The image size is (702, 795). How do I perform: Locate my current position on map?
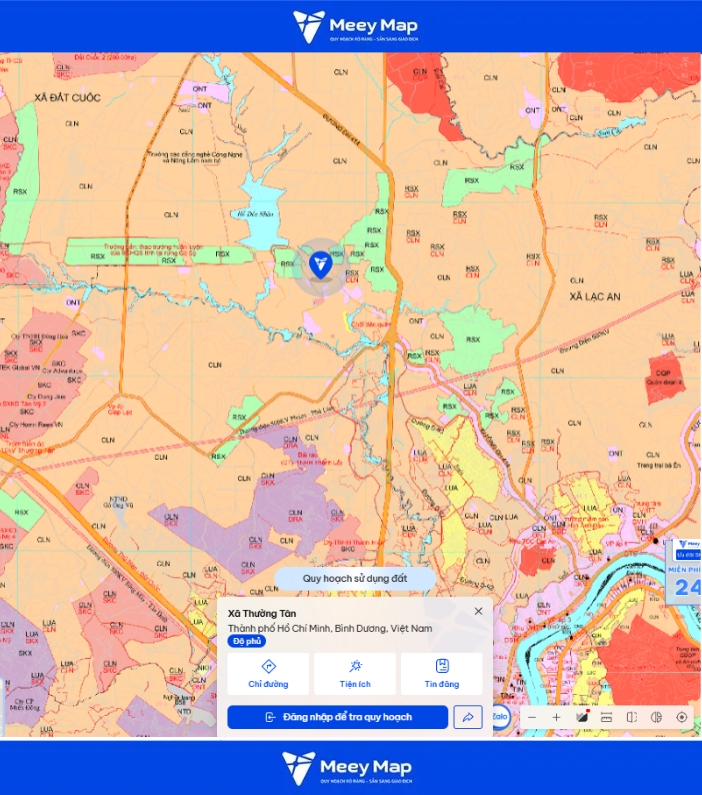pyautogui.click(x=682, y=717)
